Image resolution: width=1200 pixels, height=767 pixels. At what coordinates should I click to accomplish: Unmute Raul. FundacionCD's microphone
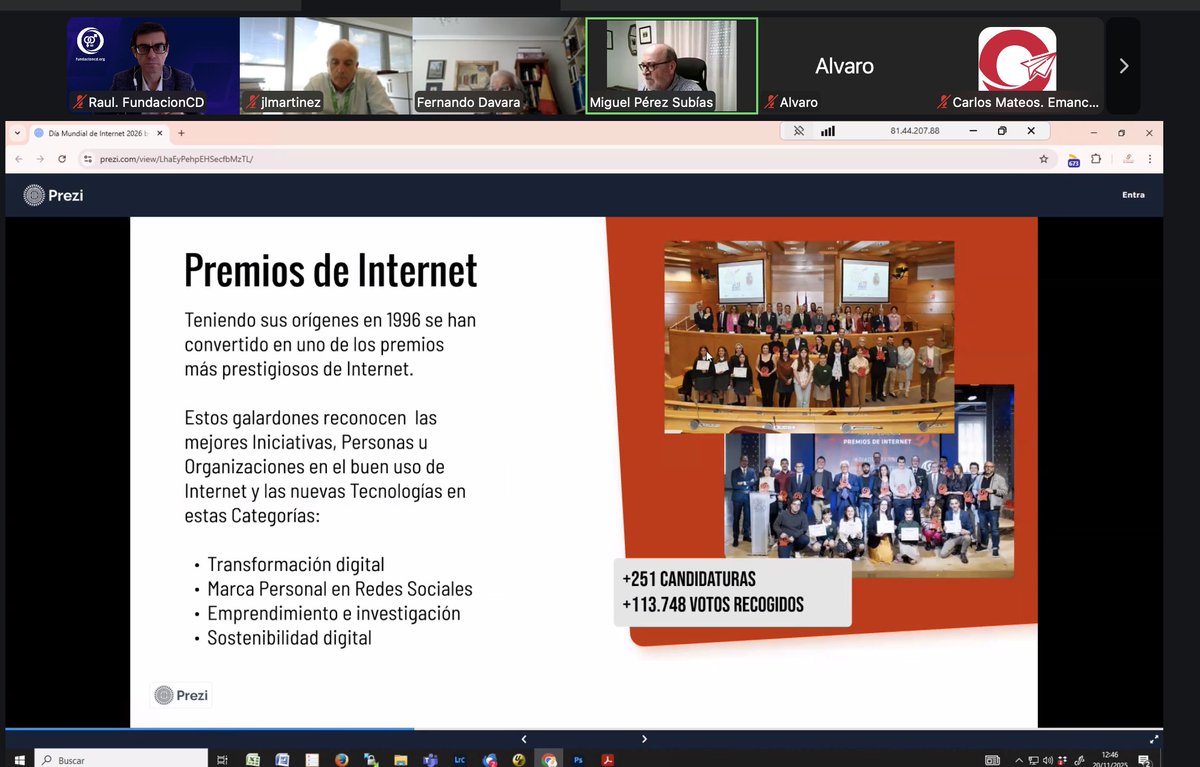[x=79, y=102]
